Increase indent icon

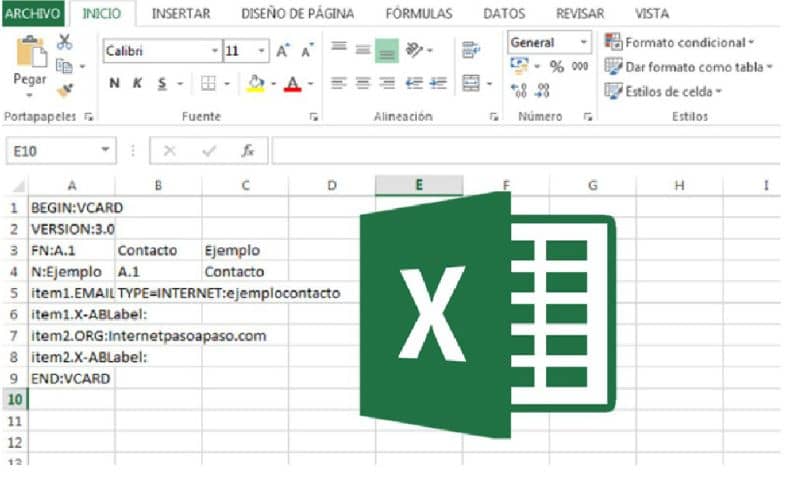click(x=439, y=83)
